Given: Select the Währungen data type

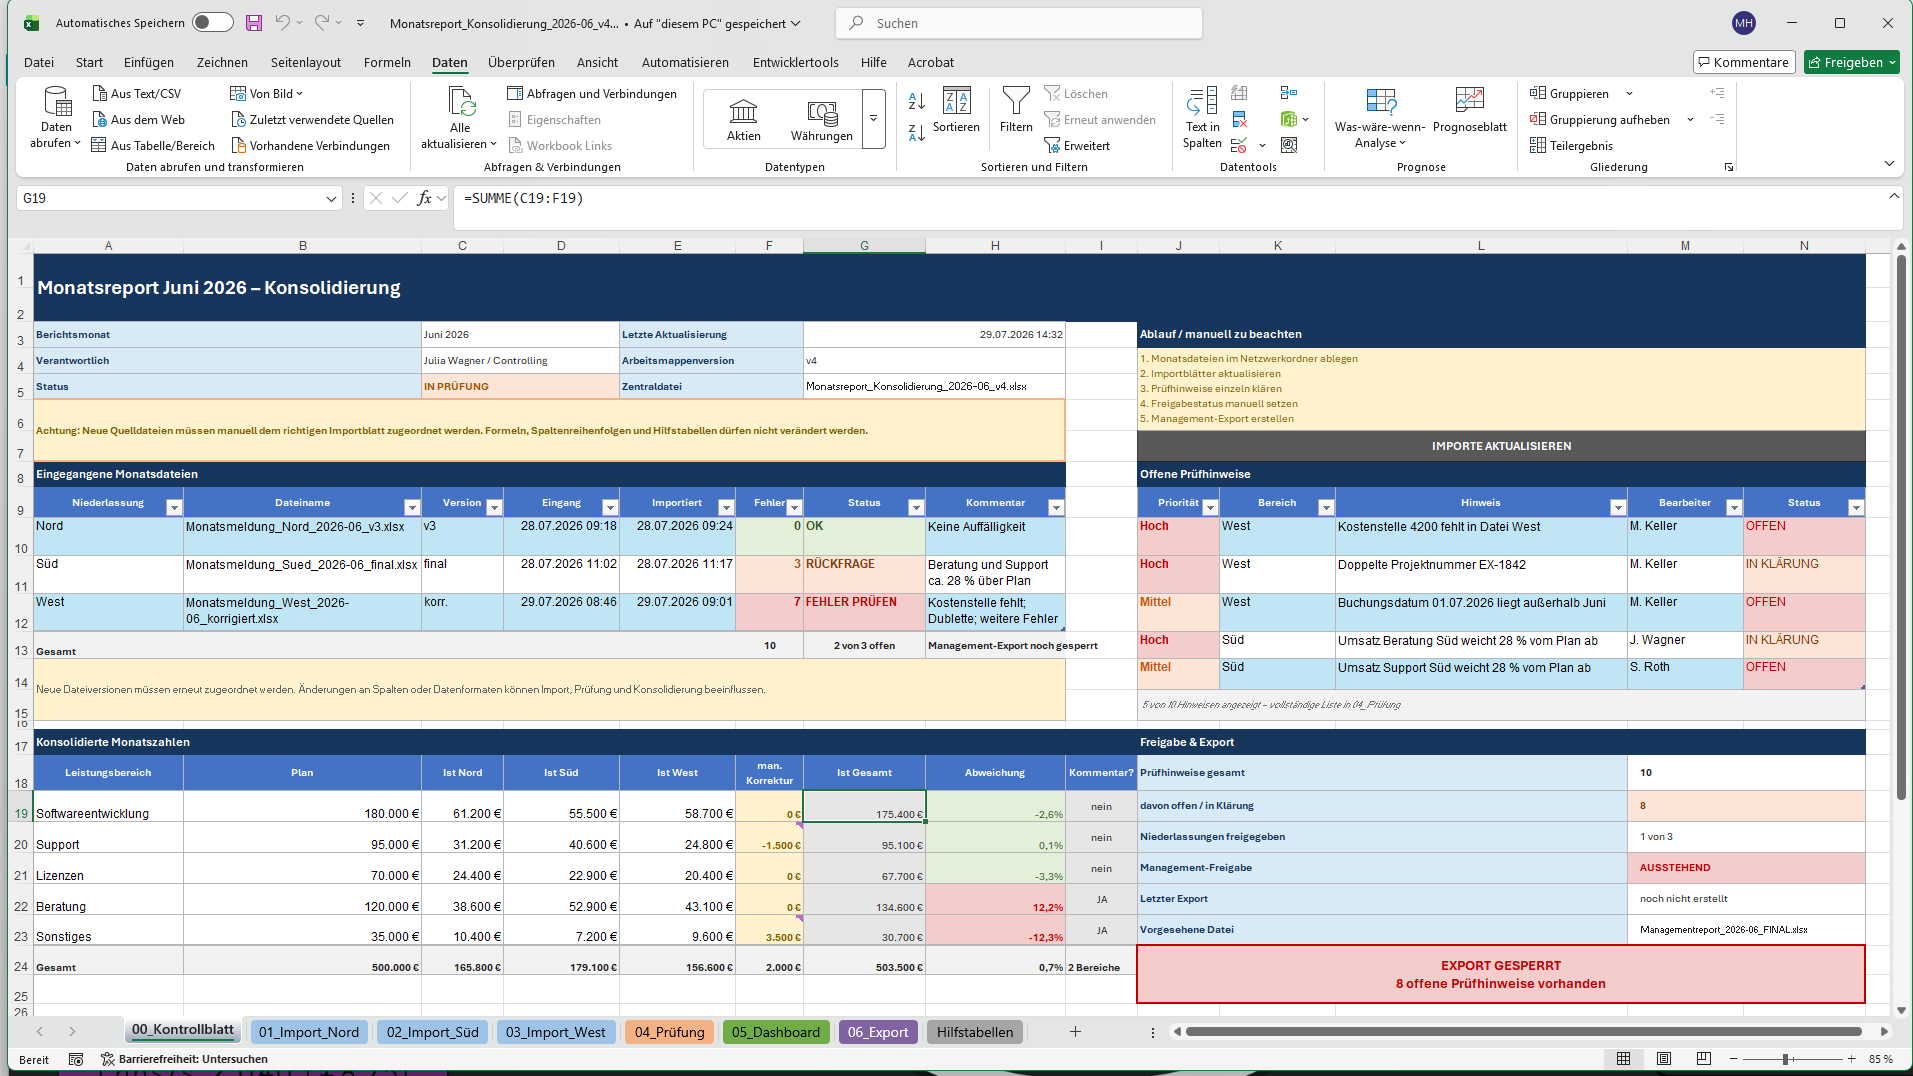Looking at the screenshot, I should click(821, 119).
